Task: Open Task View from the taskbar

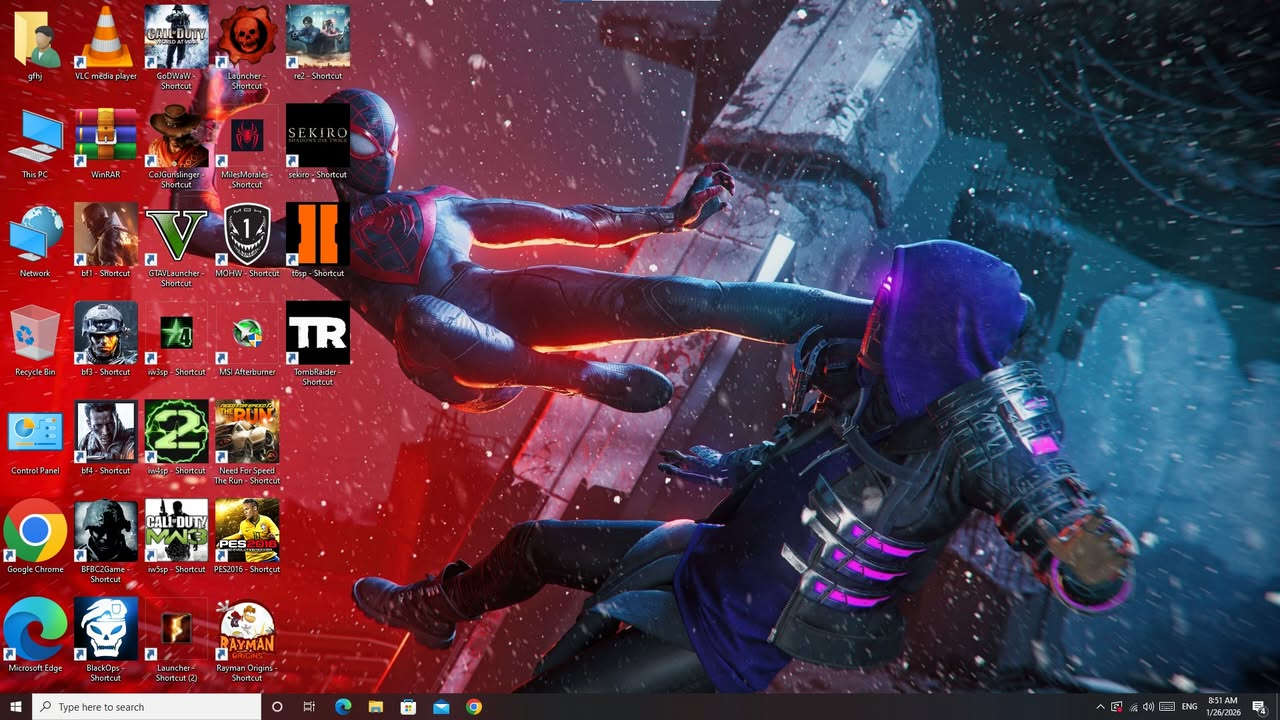Action: [x=309, y=707]
